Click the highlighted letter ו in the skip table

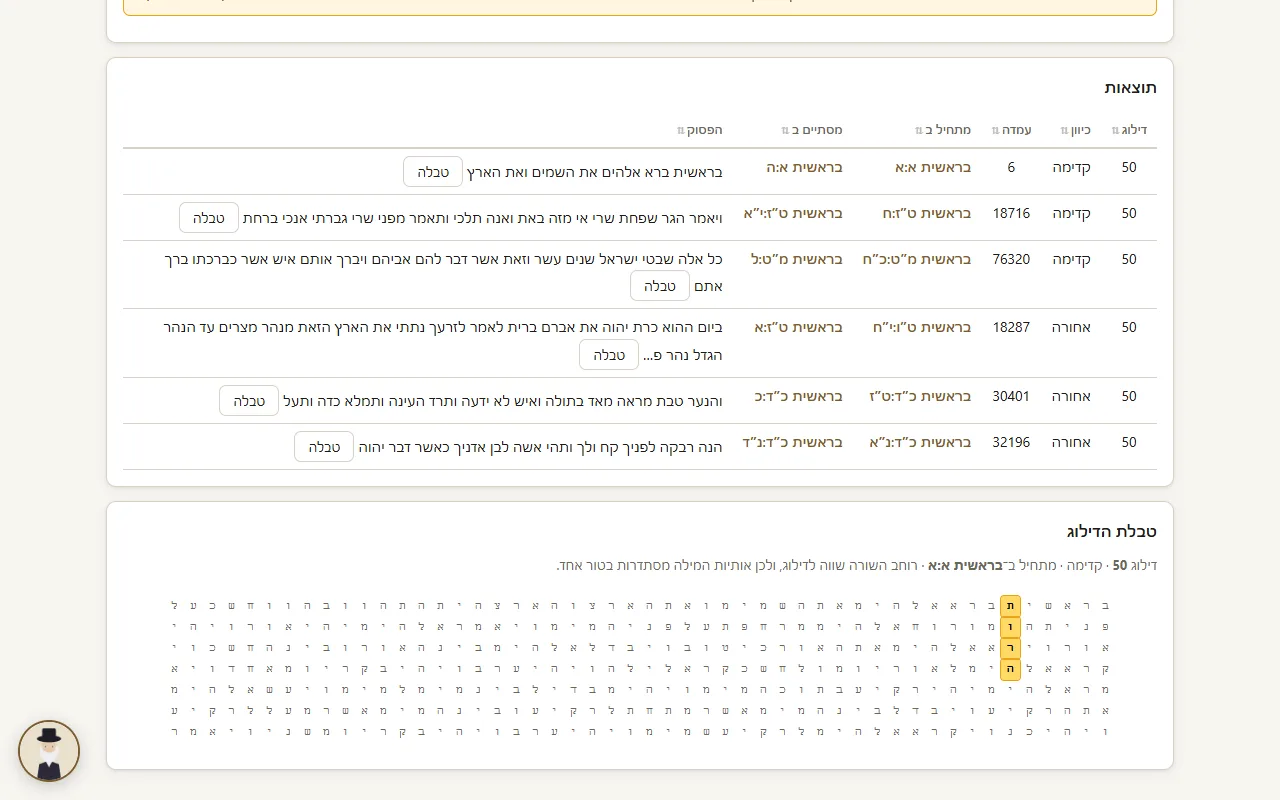coord(1011,627)
